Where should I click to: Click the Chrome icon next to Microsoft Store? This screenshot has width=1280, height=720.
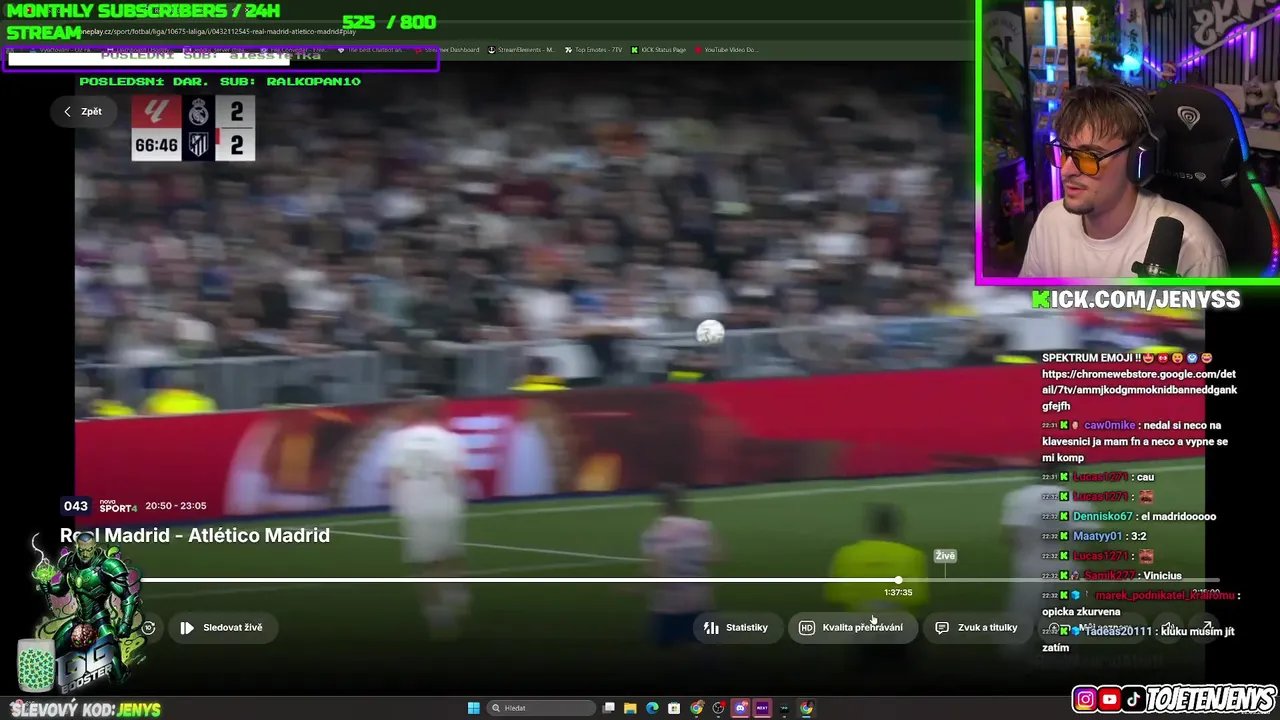pyautogui.click(x=697, y=708)
